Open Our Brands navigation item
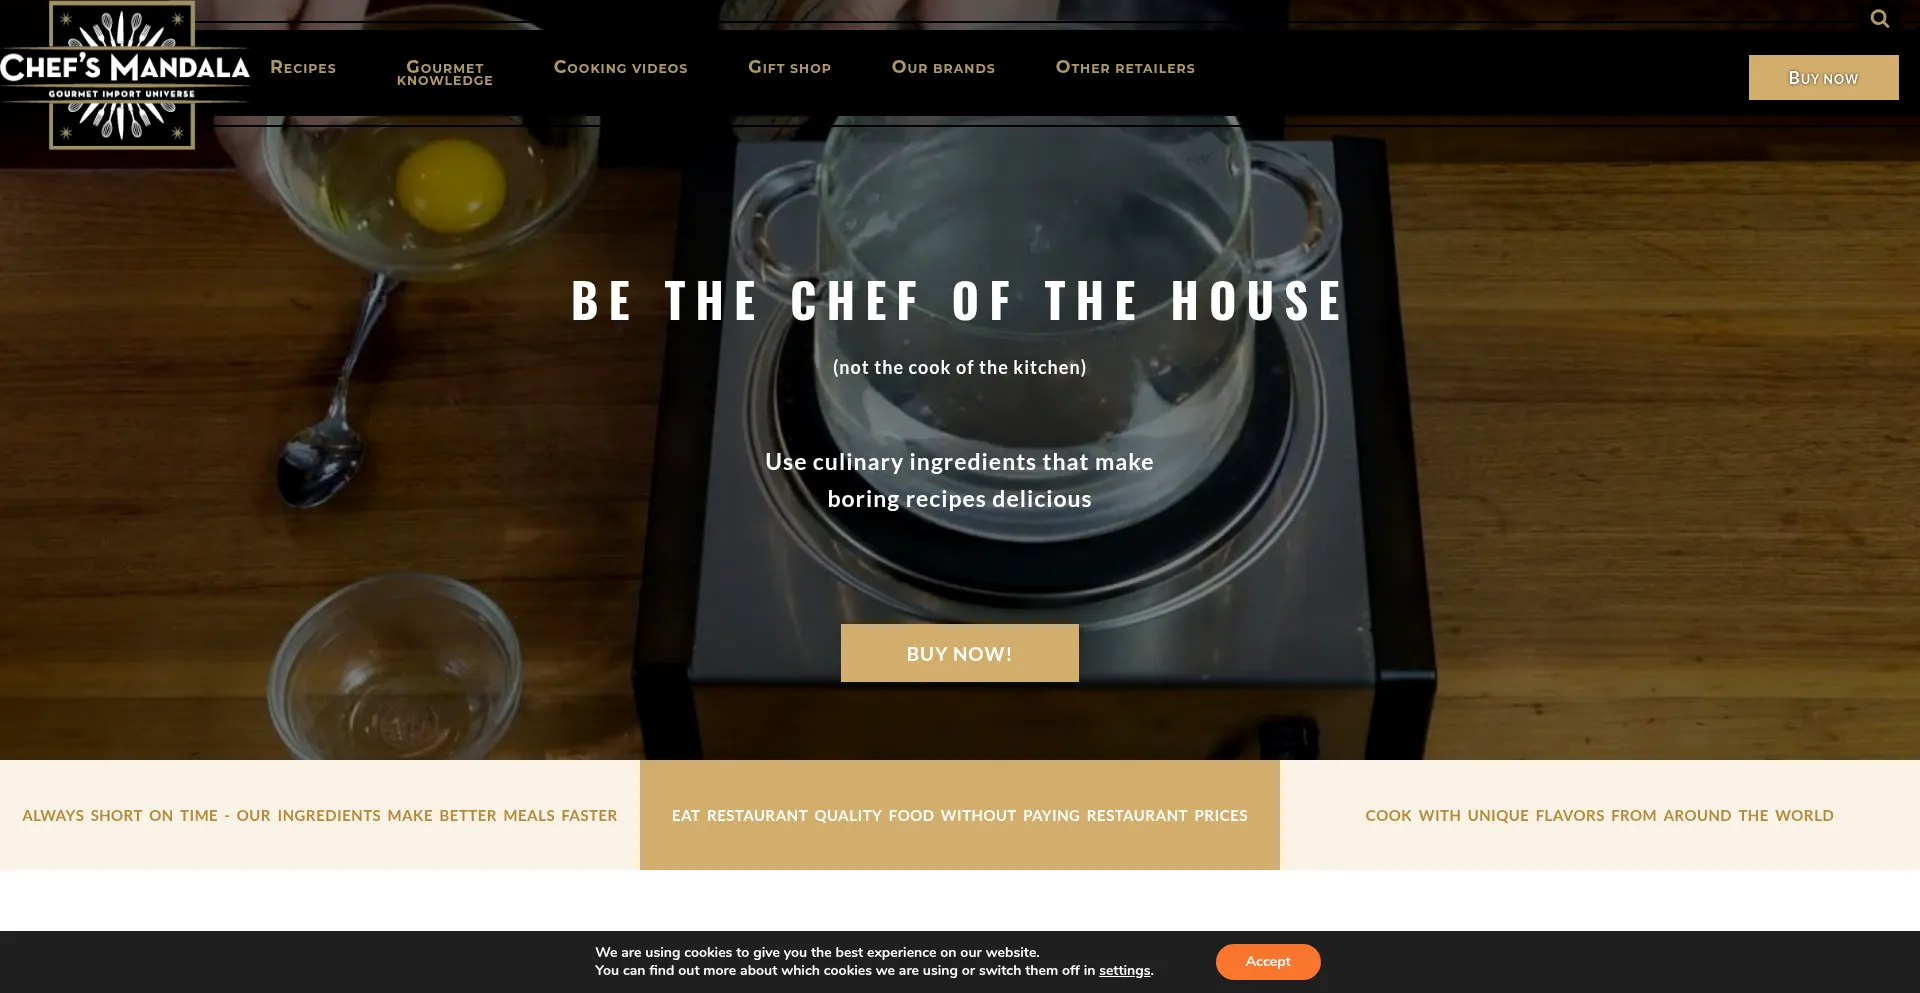Image resolution: width=1920 pixels, height=993 pixels. click(943, 68)
